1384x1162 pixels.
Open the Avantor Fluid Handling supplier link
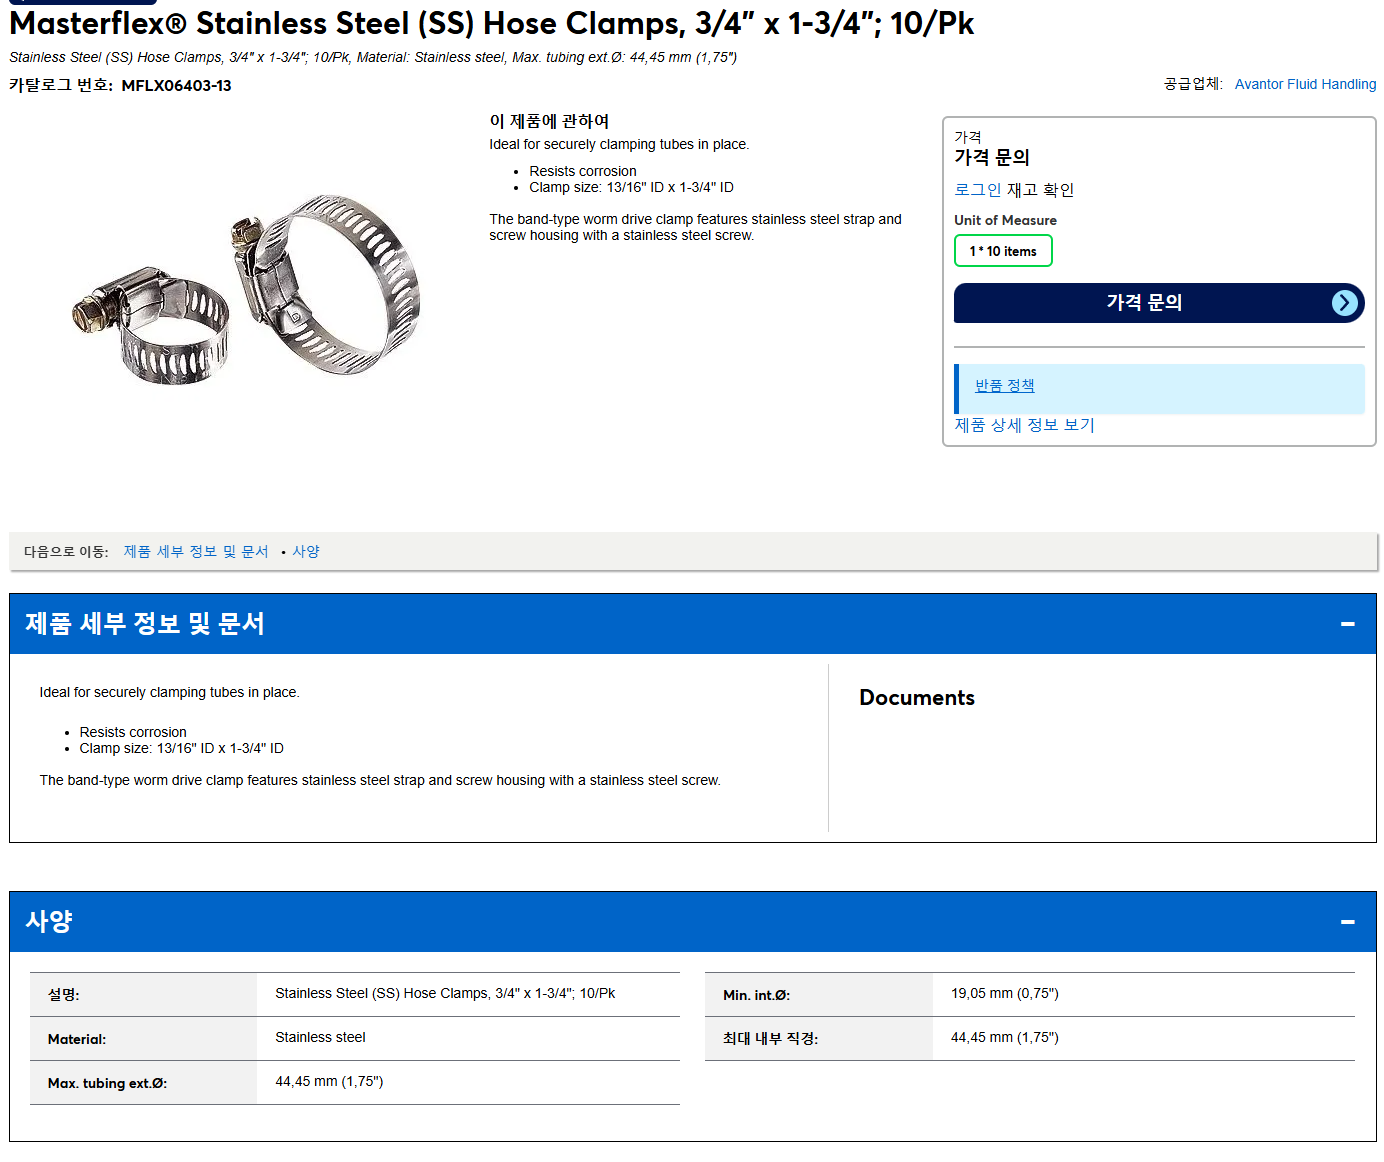(x=1305, y=84)
